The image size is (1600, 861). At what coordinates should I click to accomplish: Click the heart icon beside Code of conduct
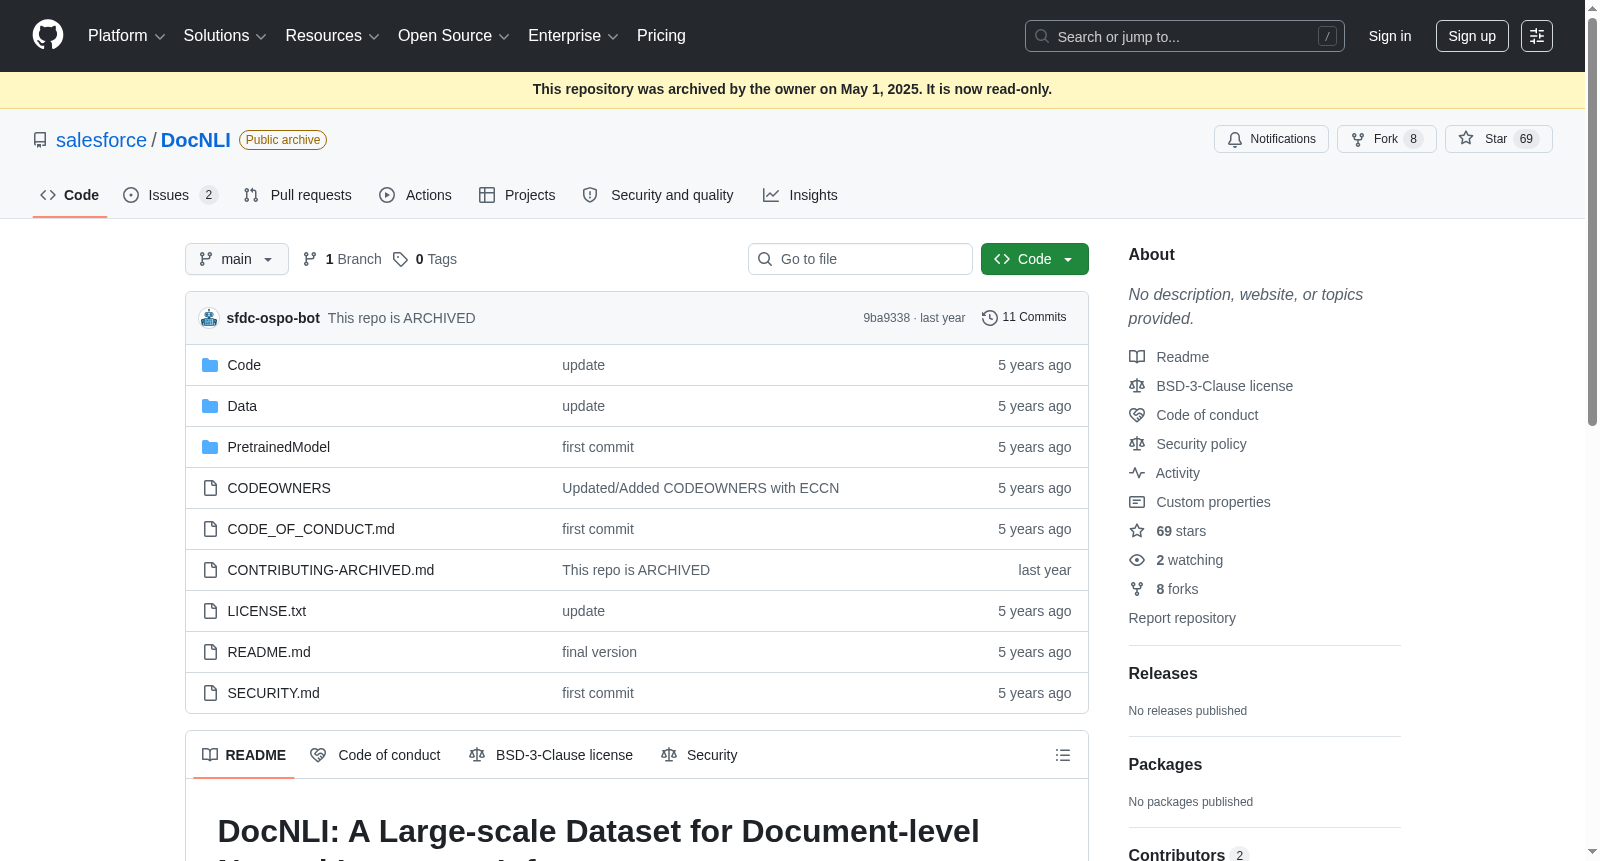coord(1137,415)
